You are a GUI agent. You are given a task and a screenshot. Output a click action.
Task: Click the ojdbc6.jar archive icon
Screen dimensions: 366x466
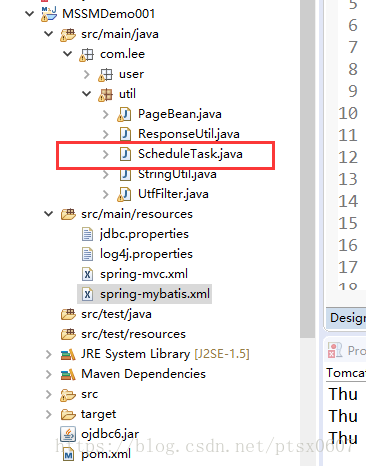68,434
